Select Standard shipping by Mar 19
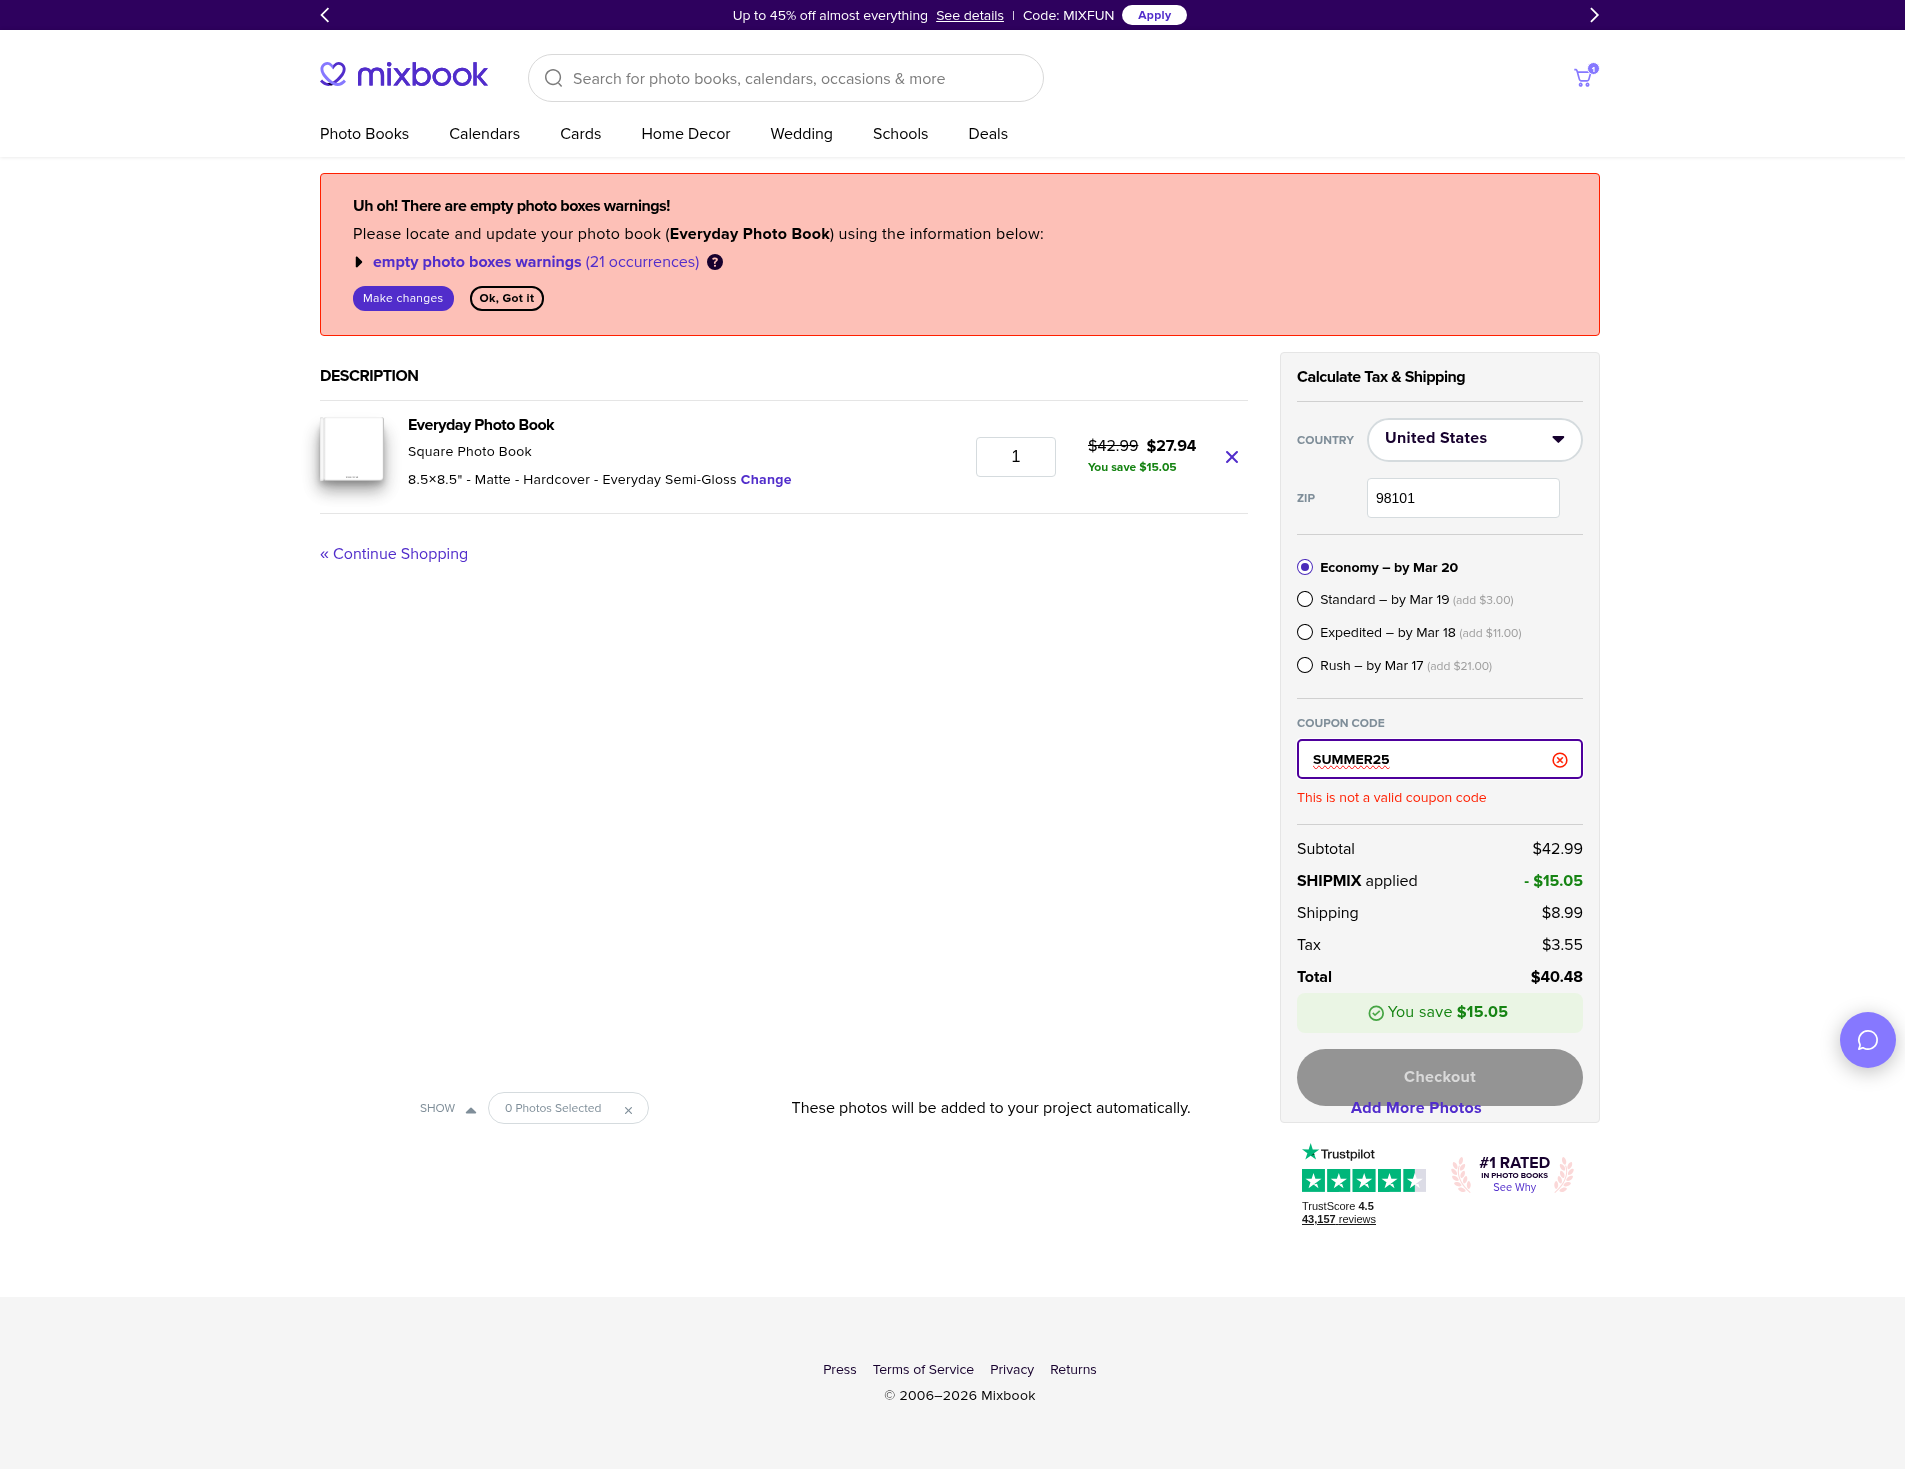The image size is (1905, 1469). tap(1305, 600)
